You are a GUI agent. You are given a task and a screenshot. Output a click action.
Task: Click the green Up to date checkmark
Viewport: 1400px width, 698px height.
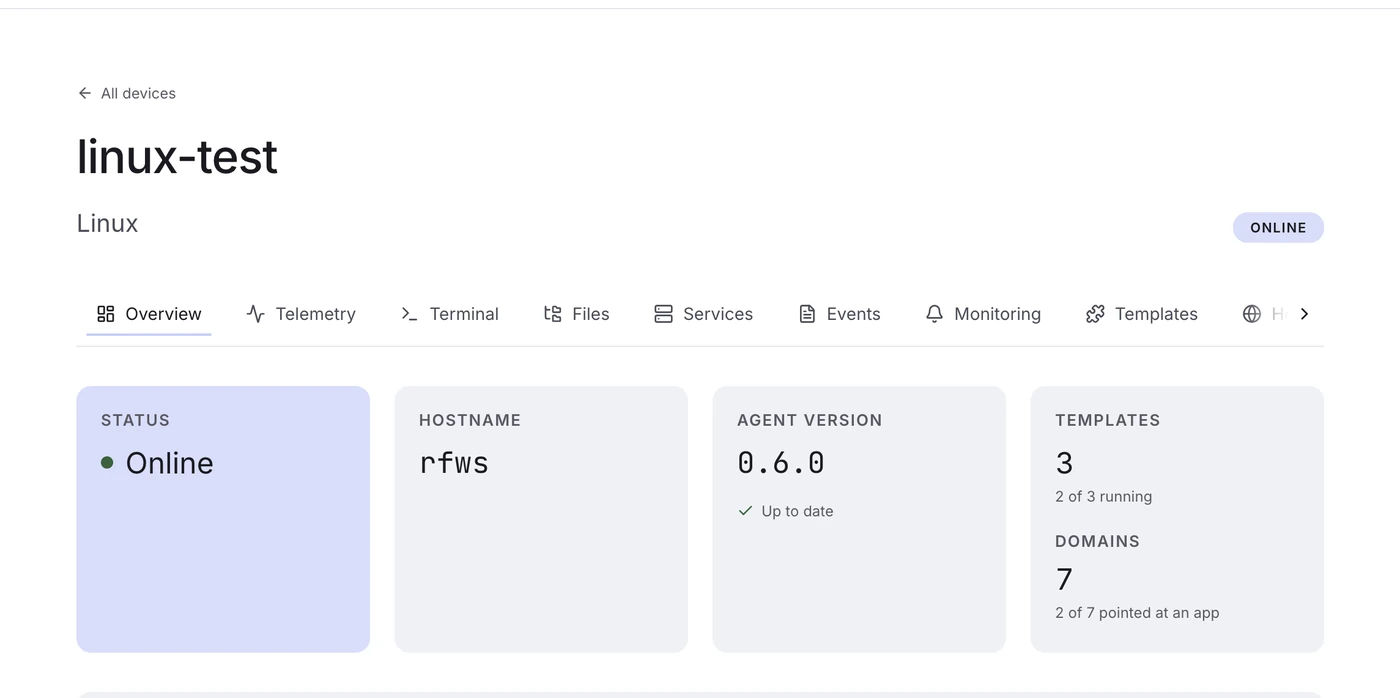click(745, 511)
